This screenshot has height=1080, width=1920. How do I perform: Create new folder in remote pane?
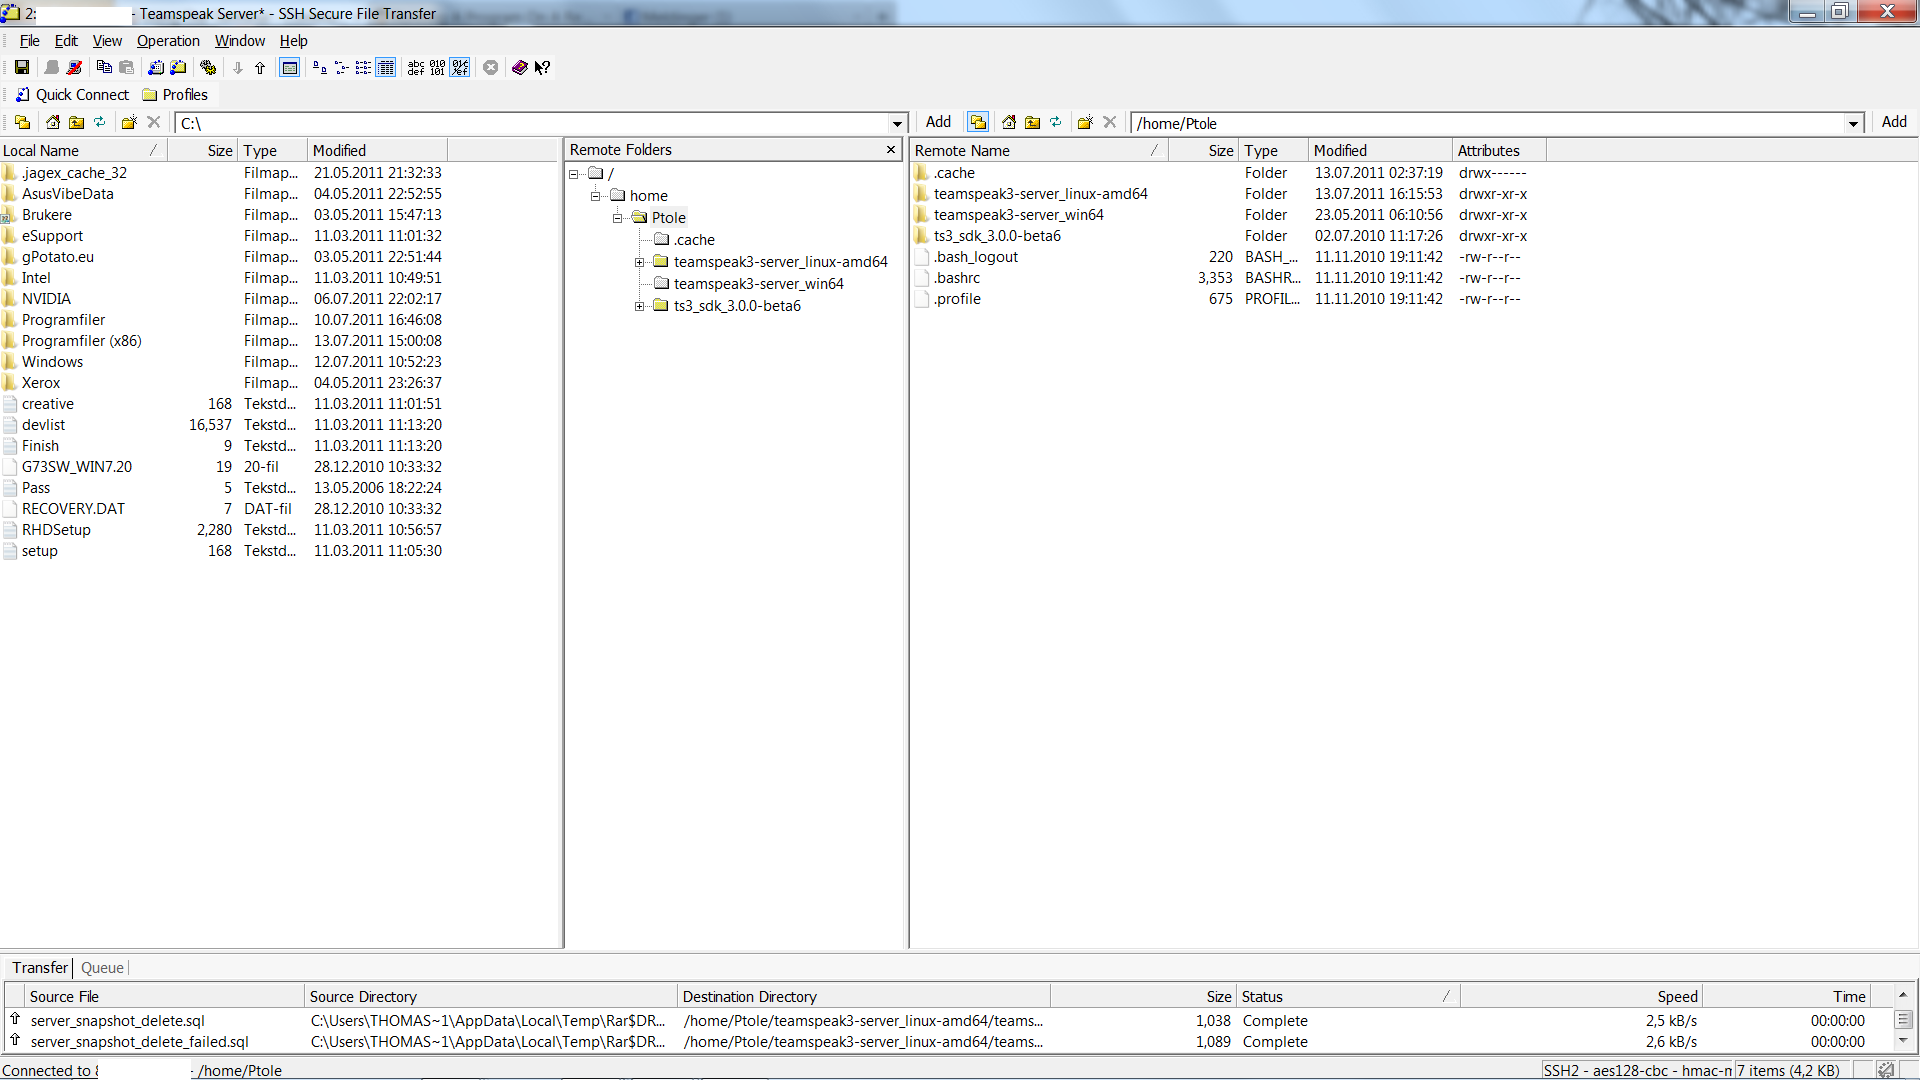tap(1085, 122)
